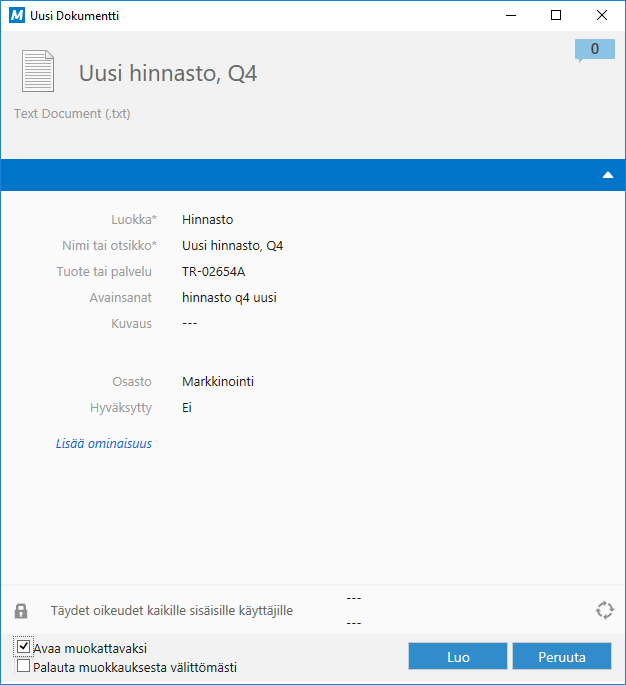Click the workflow state icon
This screenshot has height=685, width=626.
pos(603,610)
